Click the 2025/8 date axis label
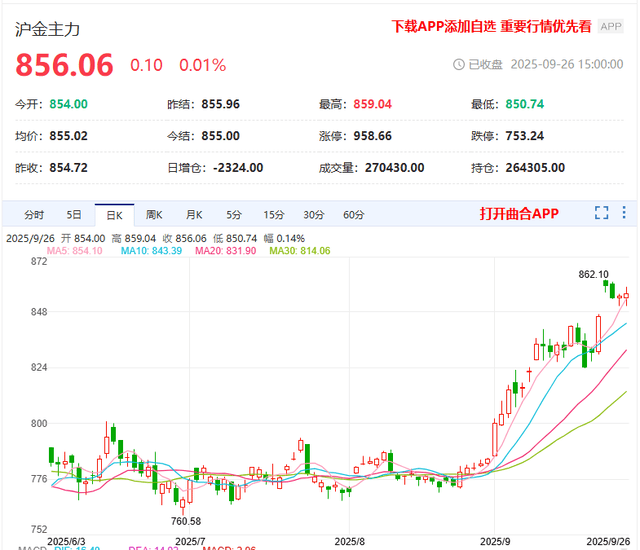This screenshot has height=550, width=640. coord(349,541)
